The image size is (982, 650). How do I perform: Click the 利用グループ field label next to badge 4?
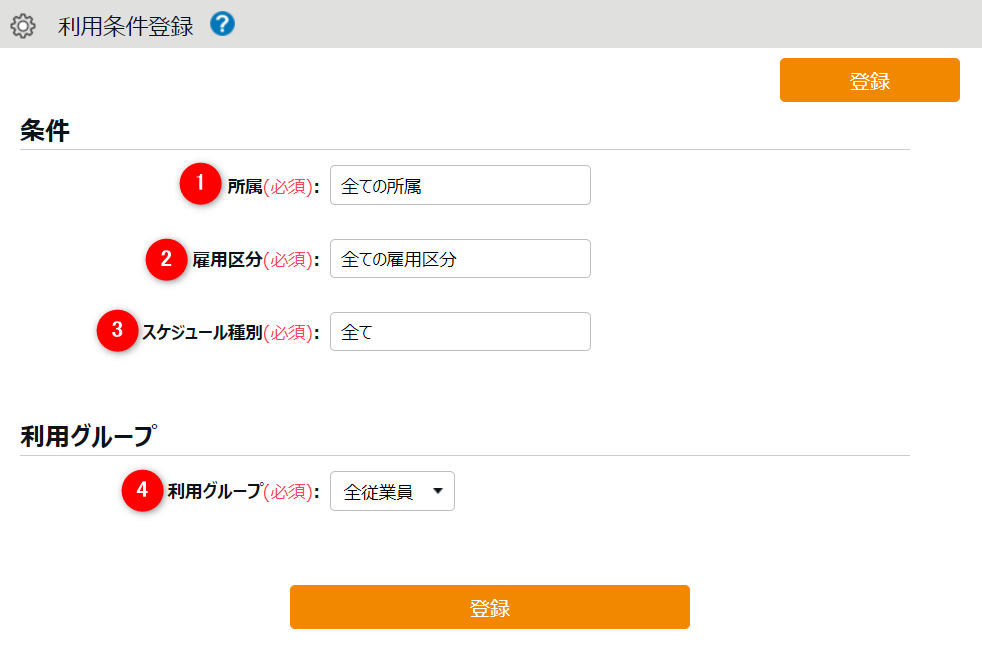[215, 491]
